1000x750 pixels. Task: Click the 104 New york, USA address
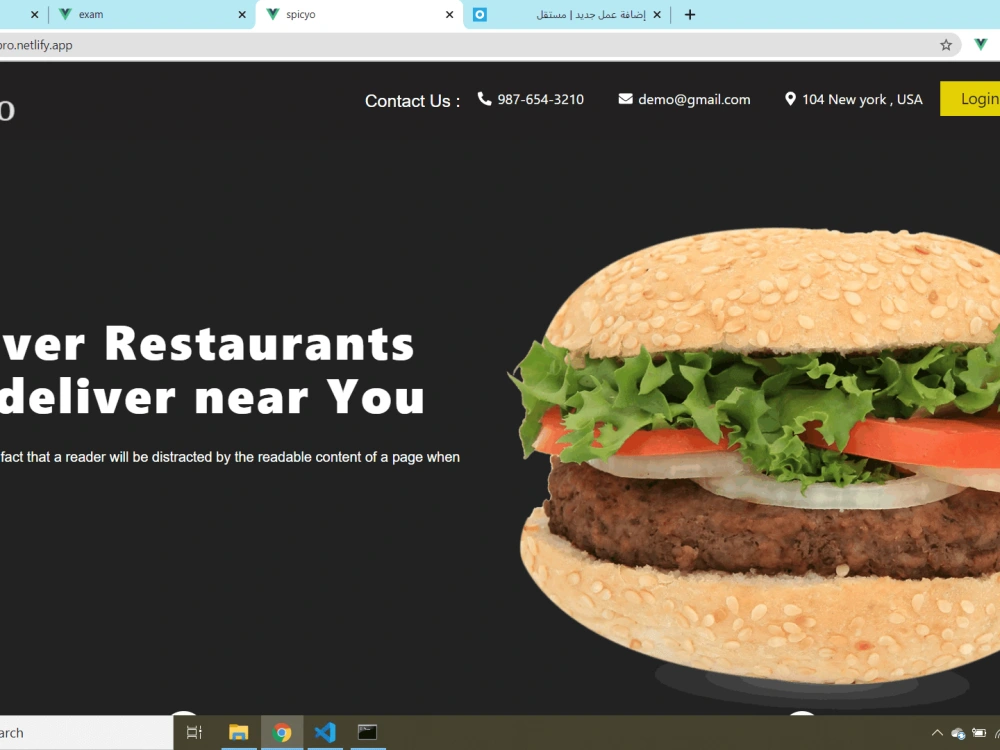point(862,99)
